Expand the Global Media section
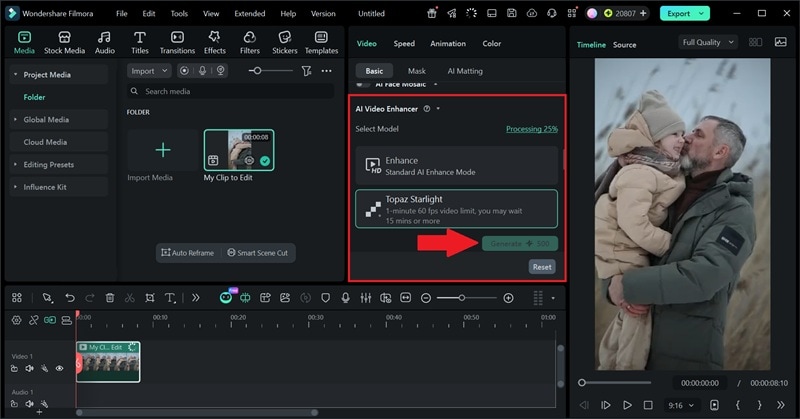This screenshot has width=800, height=419. (15, 119)
